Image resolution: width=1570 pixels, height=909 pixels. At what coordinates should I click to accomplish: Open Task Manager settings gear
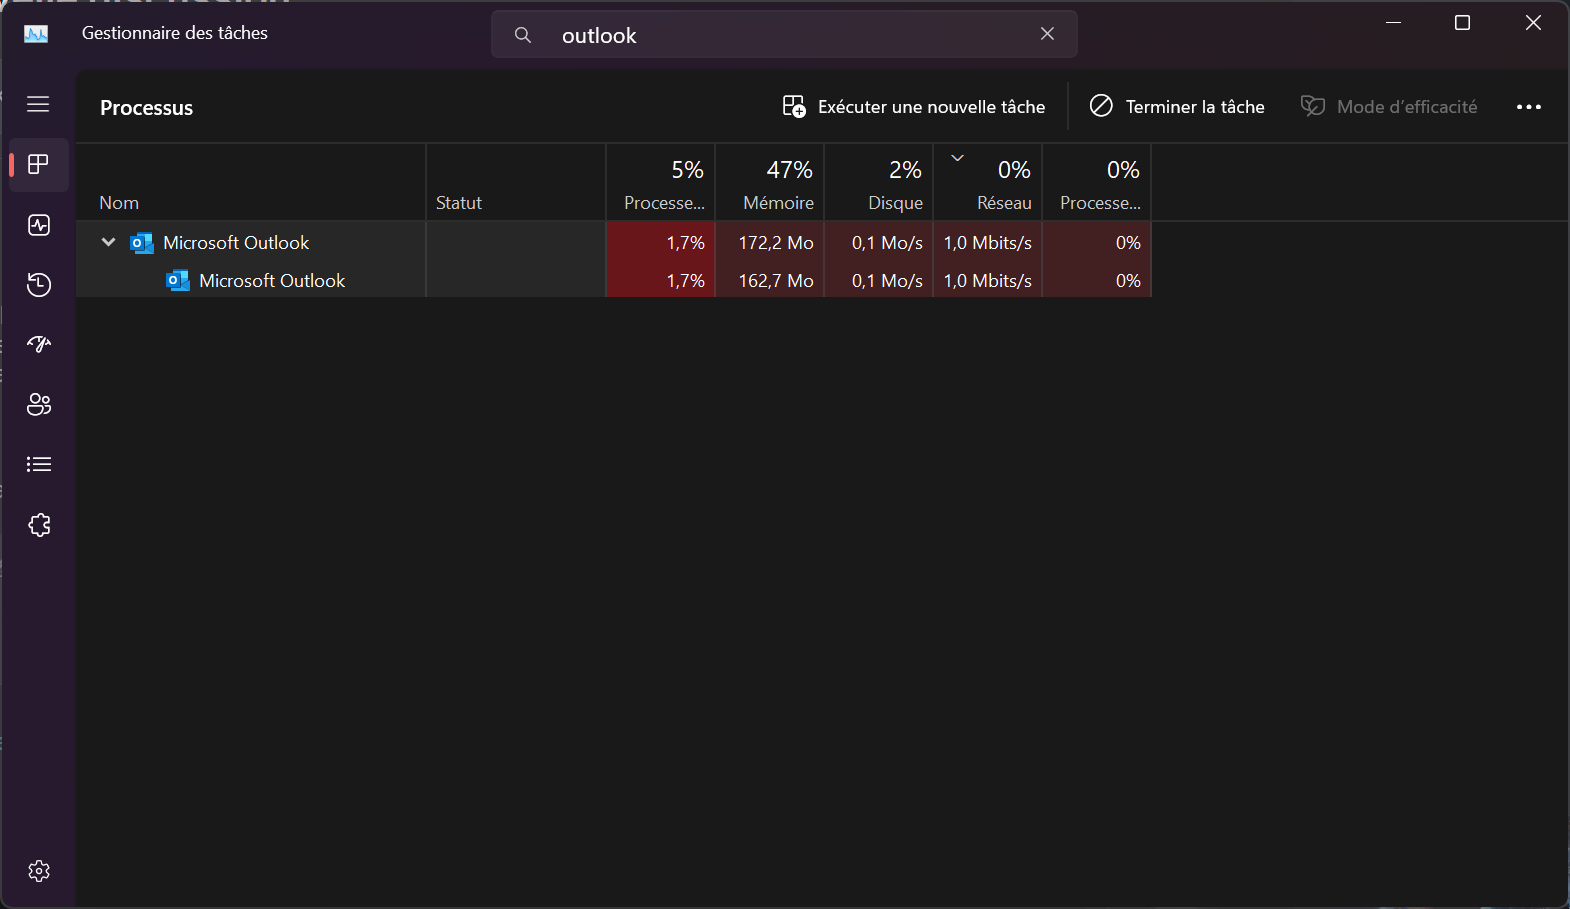[x=39, y=871]
